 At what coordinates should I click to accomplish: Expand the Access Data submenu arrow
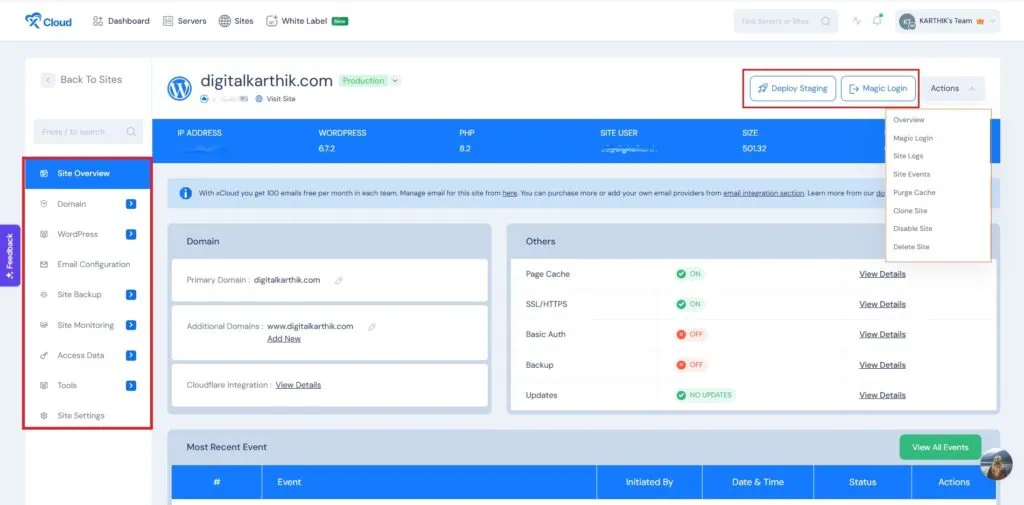point(131,355)
